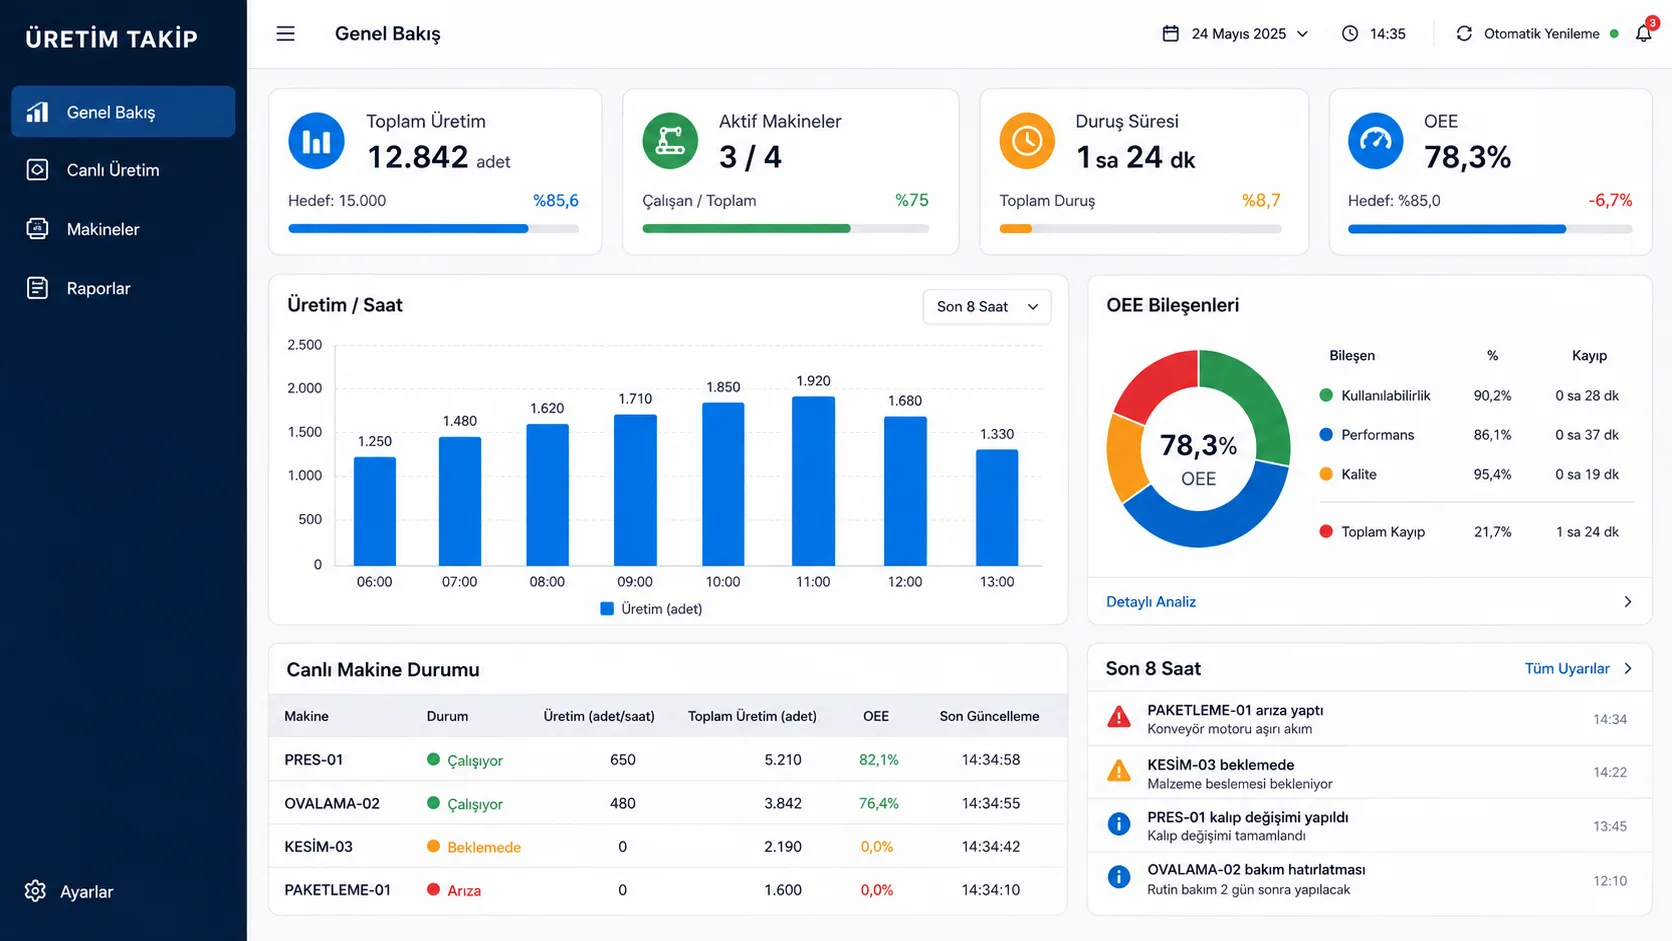
Task: Click the Duruş Süresi orange clock icon
Action: point(1027,141)
